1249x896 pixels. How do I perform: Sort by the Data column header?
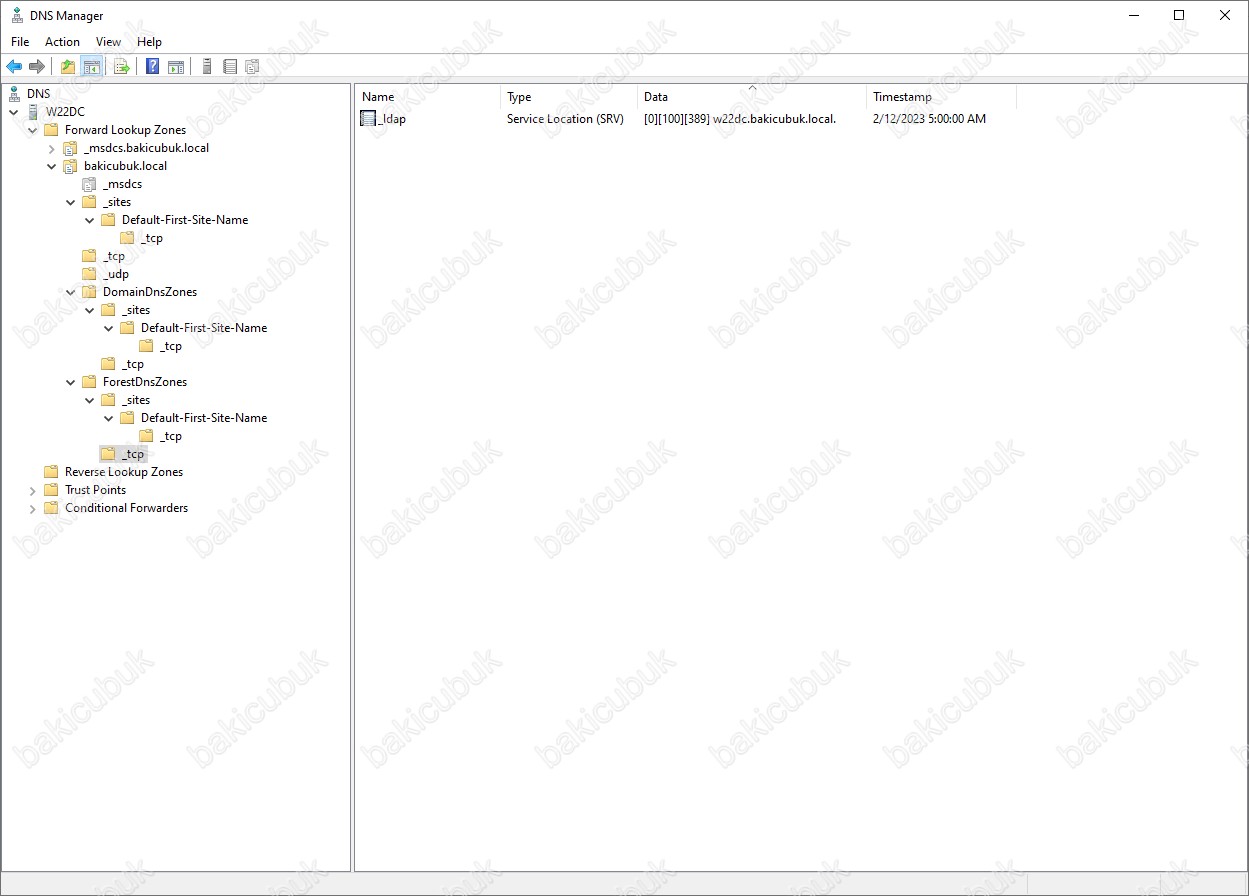[x=752, y=97]
